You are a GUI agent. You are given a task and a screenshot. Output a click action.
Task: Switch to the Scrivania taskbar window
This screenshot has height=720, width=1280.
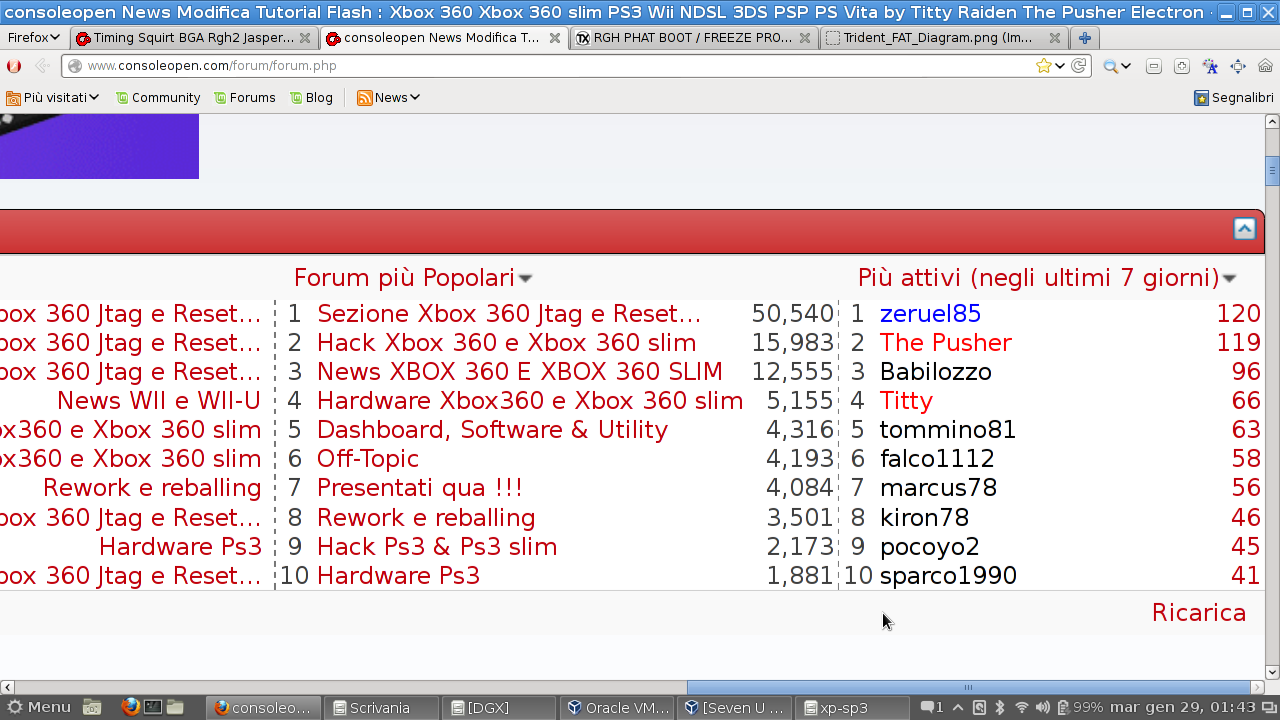[380, 708]
